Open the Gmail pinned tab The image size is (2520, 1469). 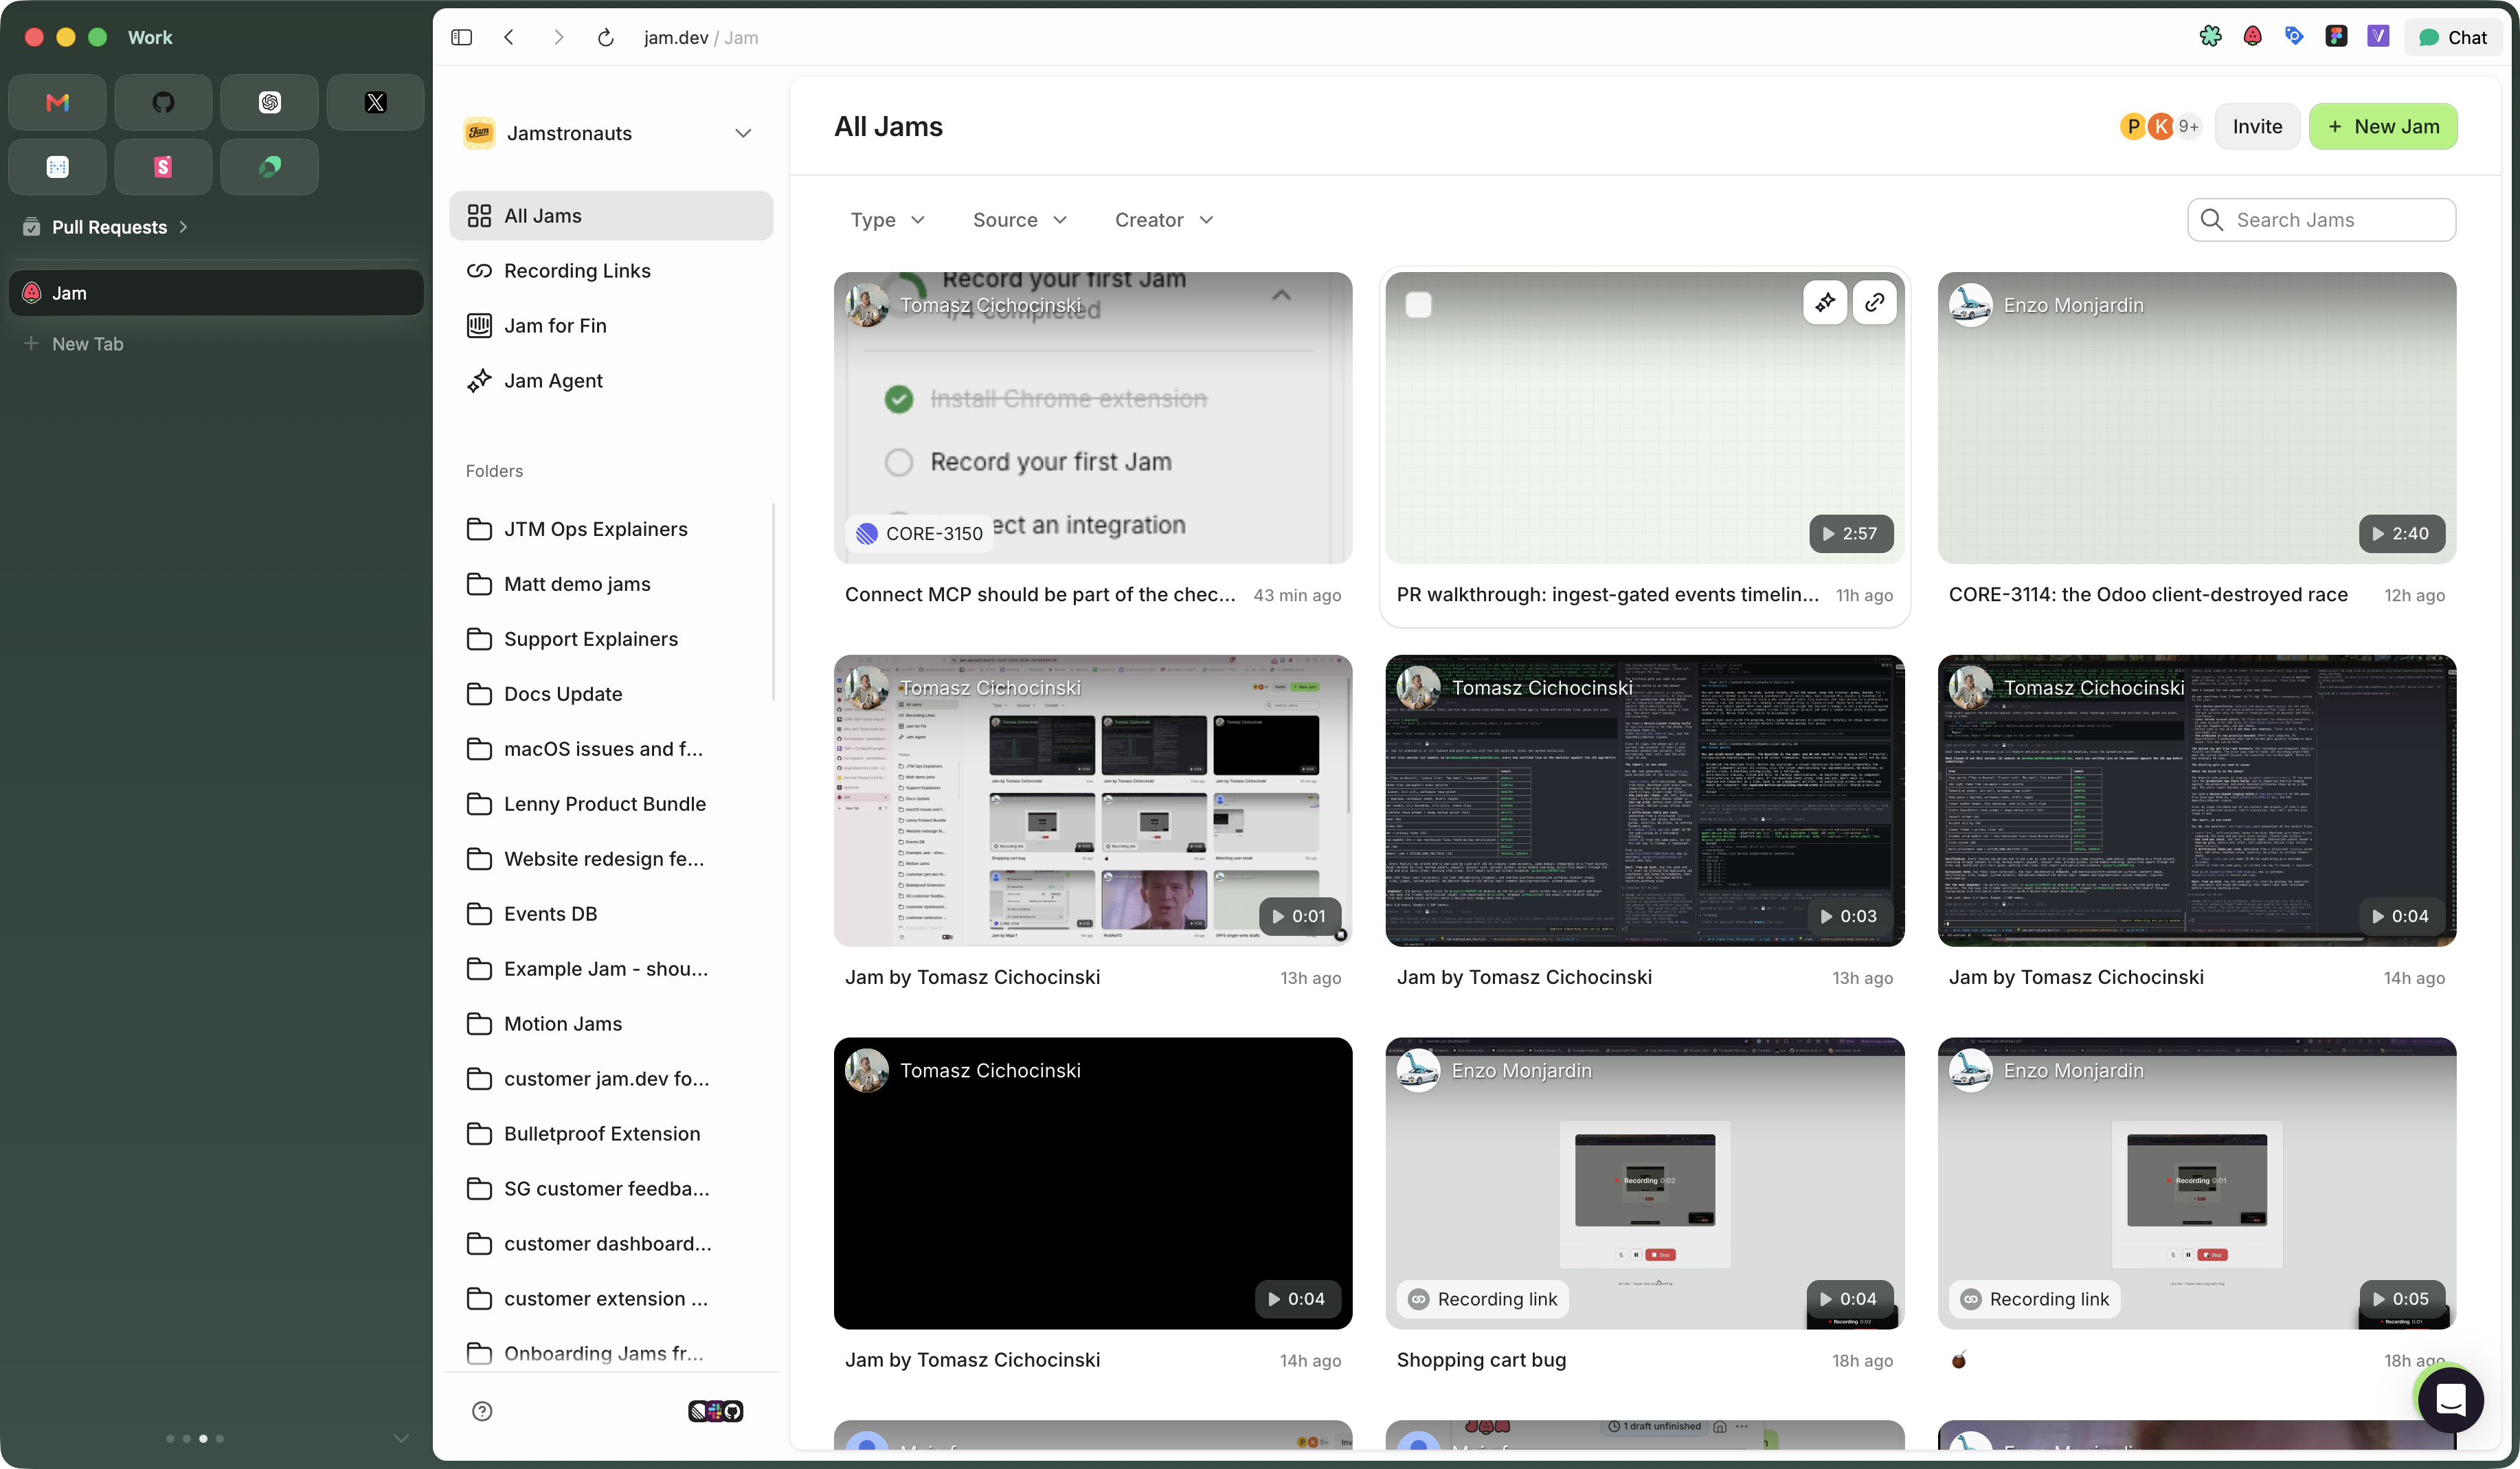pos(57,102)
